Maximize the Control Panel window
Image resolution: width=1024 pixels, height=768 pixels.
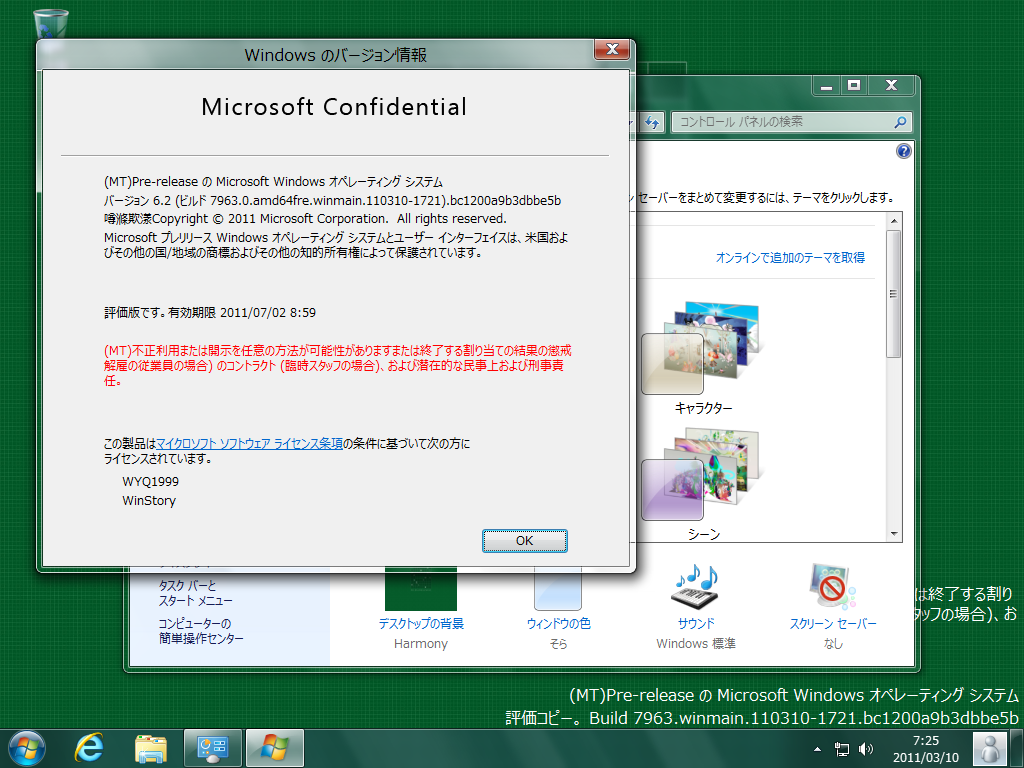[x=854, y=86]
